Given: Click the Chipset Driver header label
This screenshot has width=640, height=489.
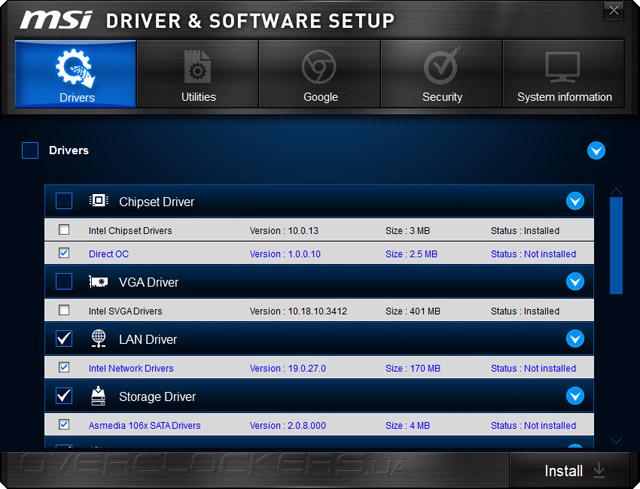Looking at the screenshot, I should click(157, 202).
